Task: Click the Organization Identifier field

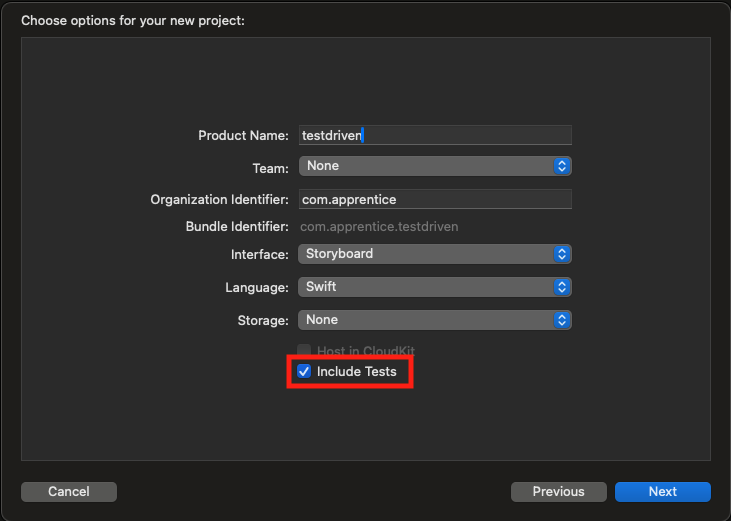Action: pyautogui.click(x=435, y=199)
